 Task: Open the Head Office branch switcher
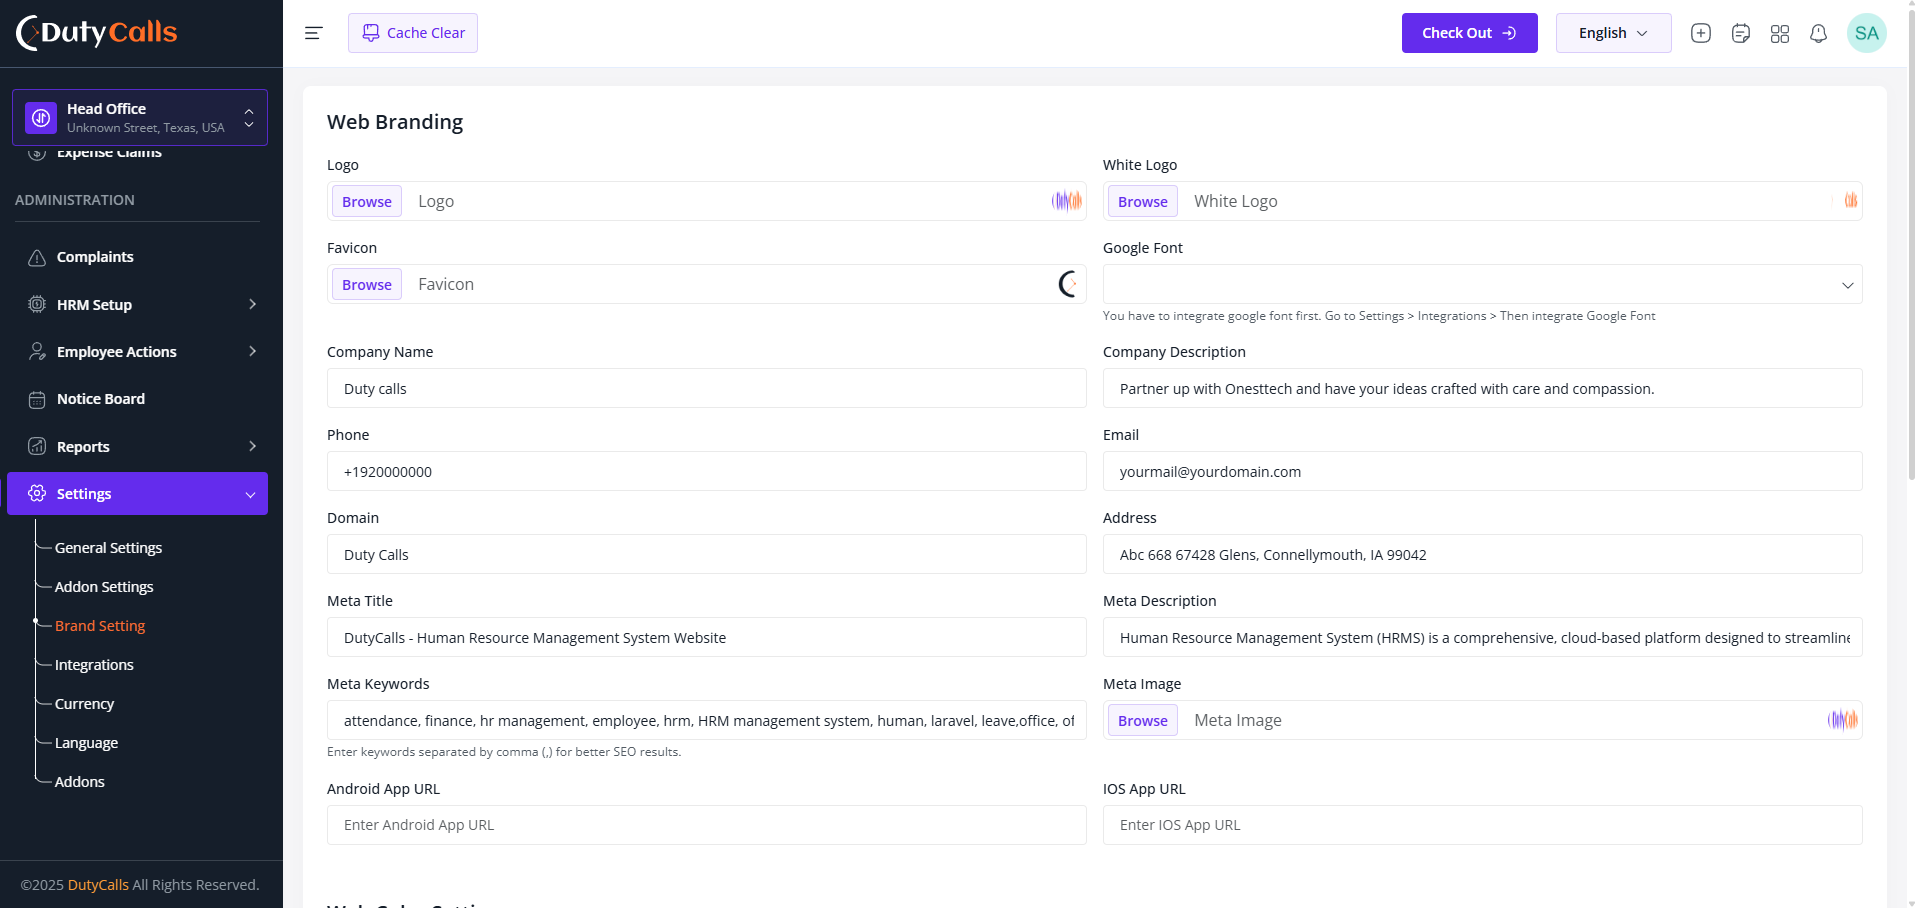(140, 118)
